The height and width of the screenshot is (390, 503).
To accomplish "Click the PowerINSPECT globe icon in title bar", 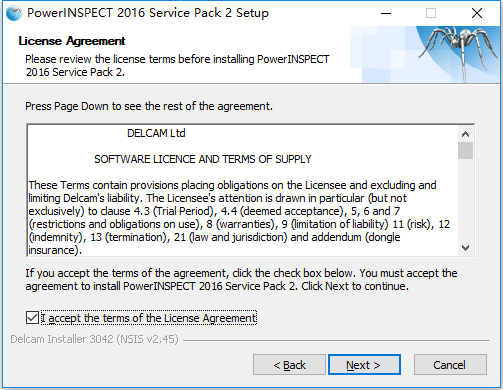I will coord(14,13).
